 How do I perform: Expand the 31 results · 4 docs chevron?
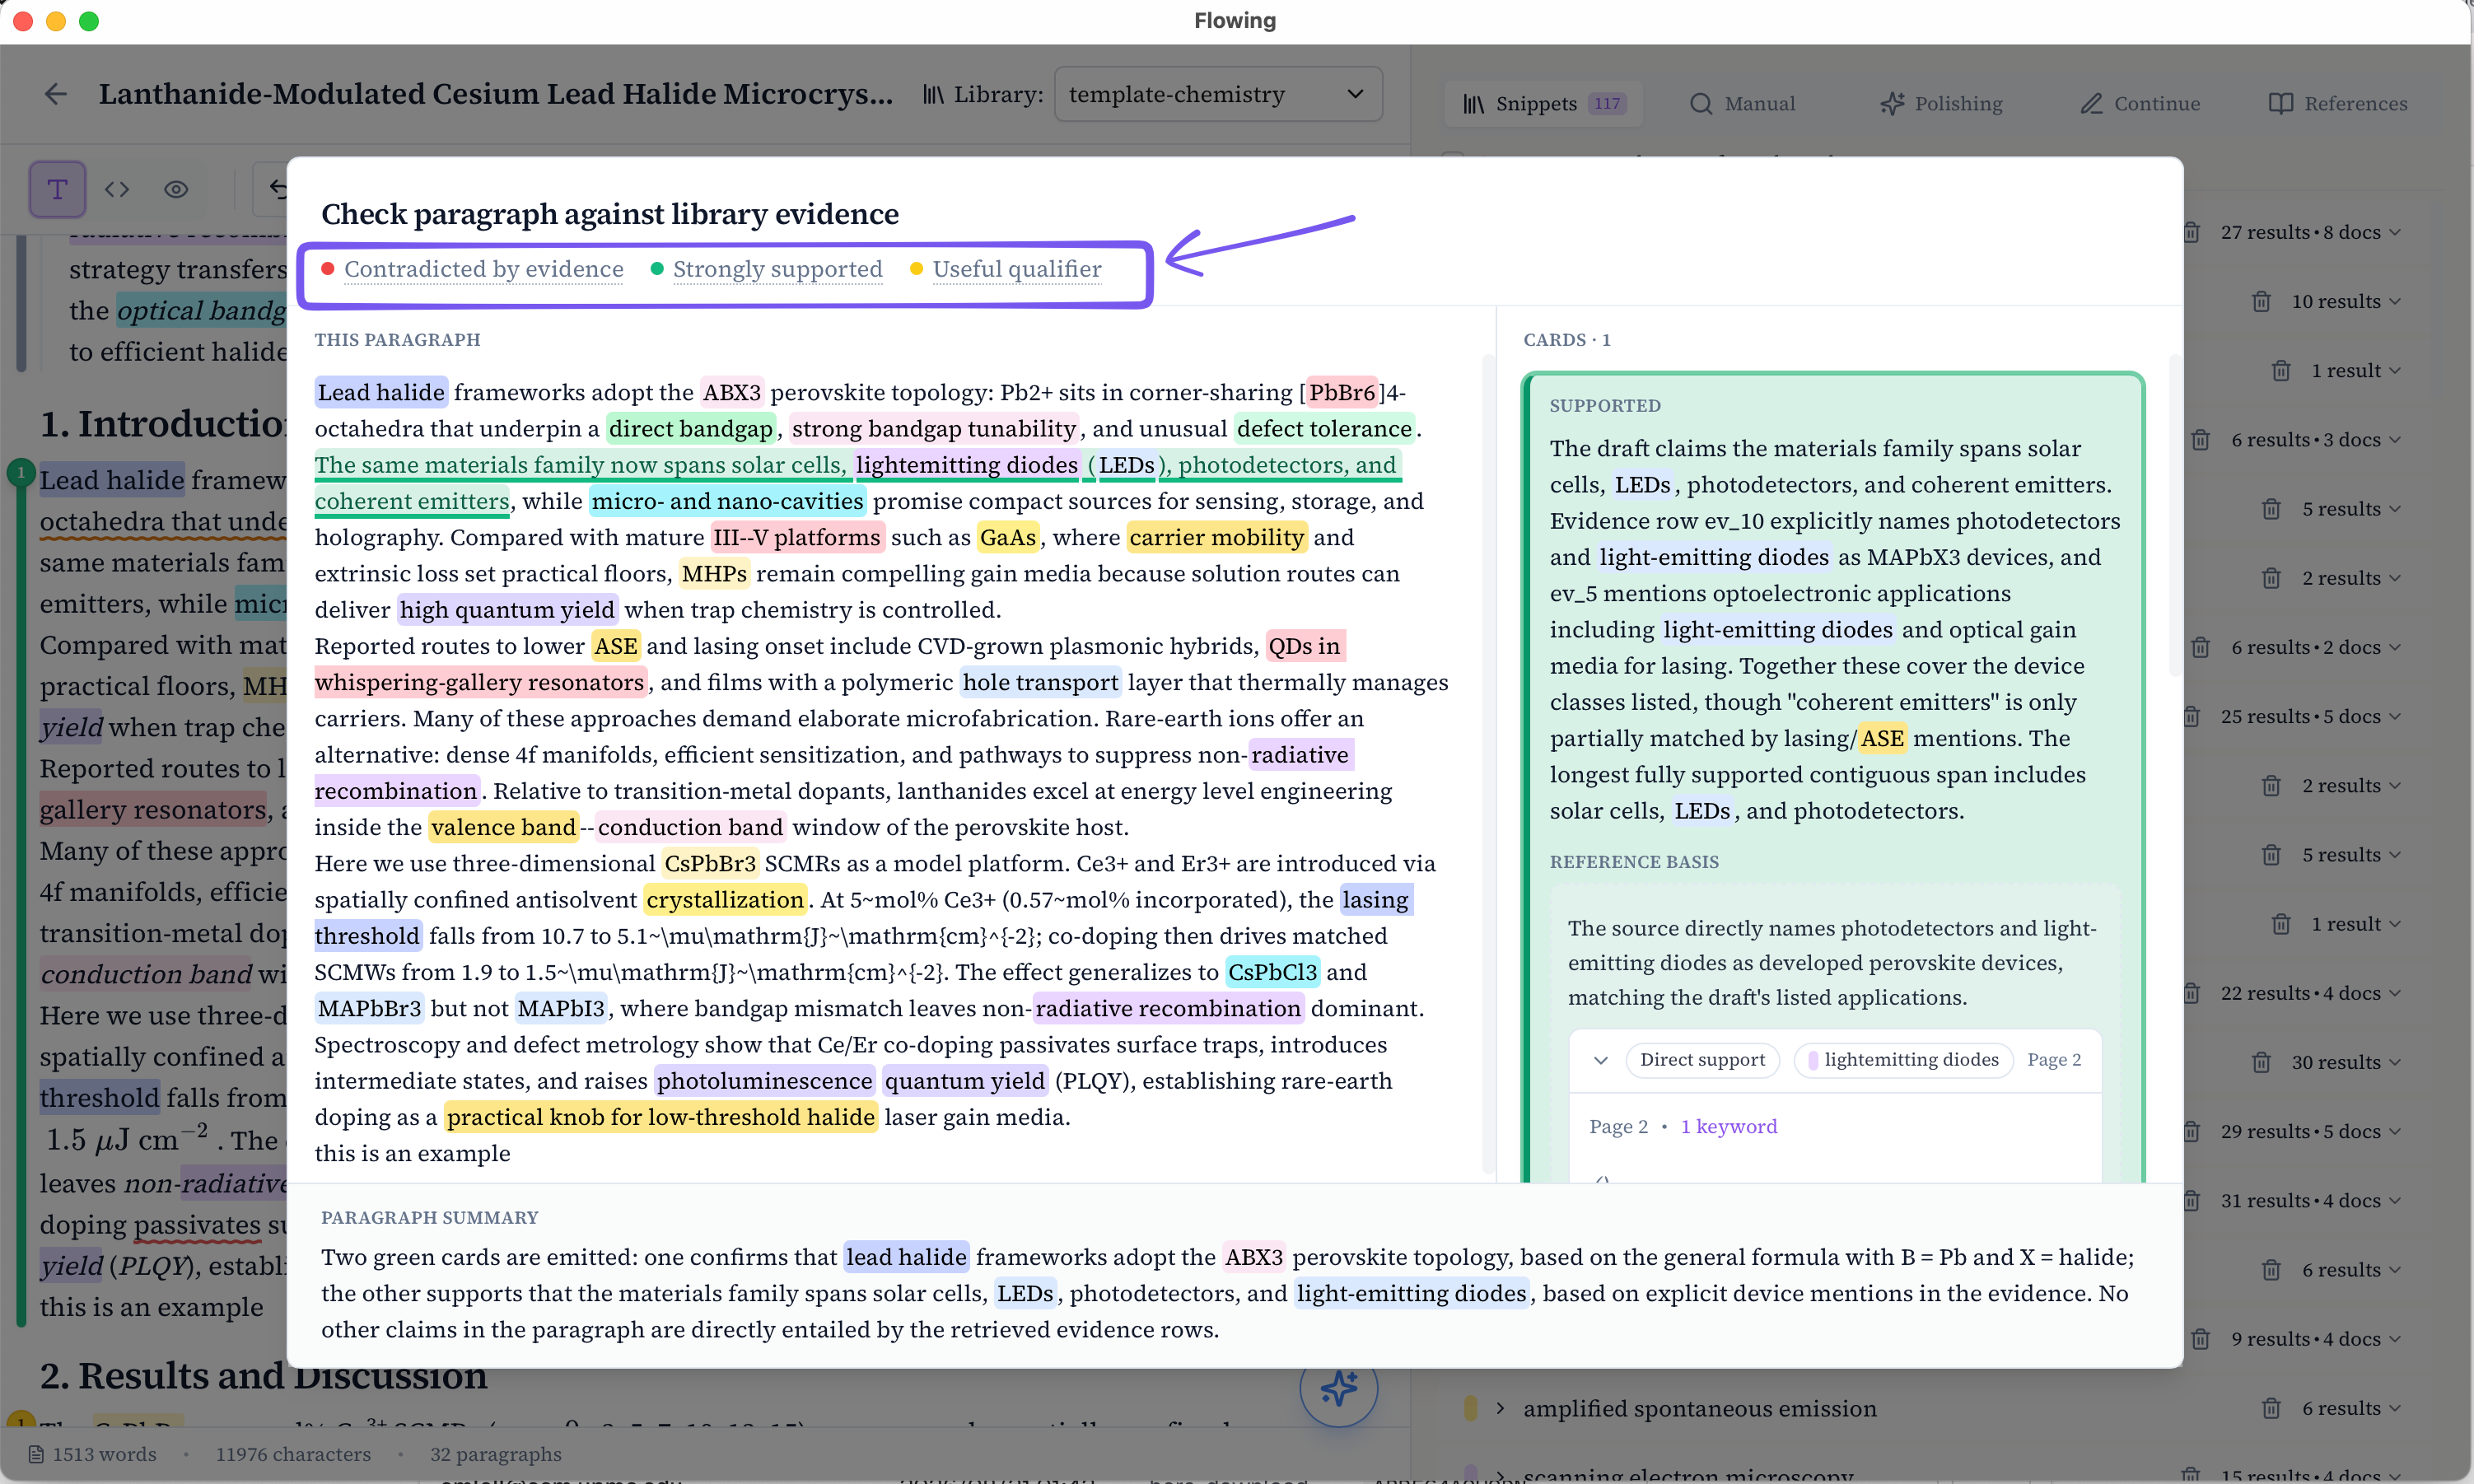point(2394,1200)
